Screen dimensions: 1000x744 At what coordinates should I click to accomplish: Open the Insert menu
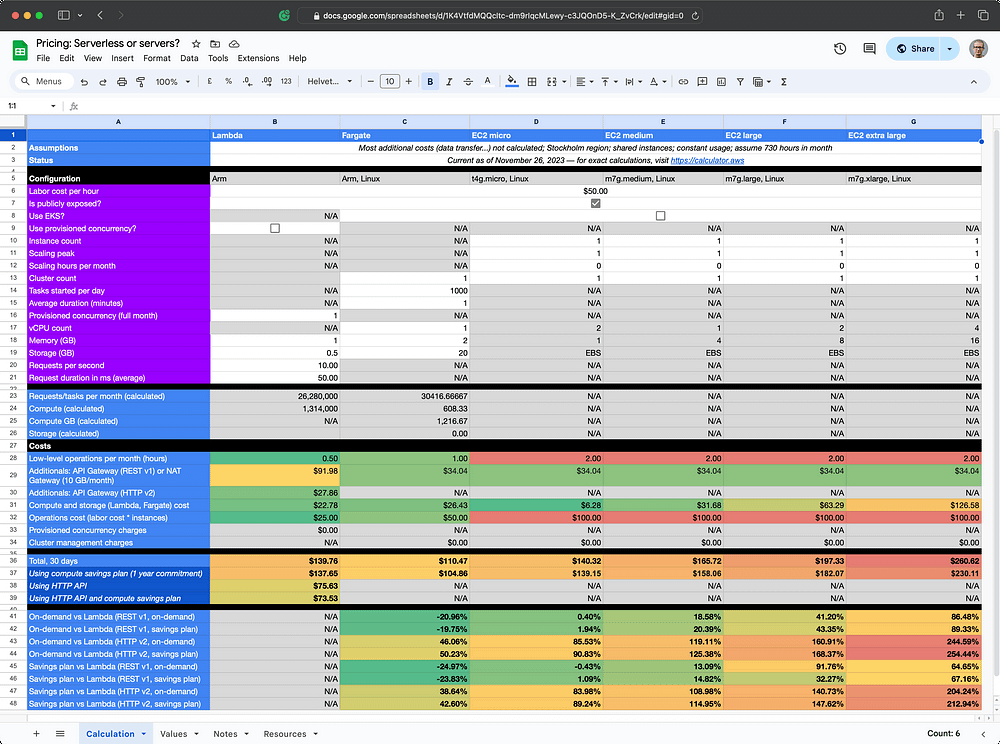[122, 58]
